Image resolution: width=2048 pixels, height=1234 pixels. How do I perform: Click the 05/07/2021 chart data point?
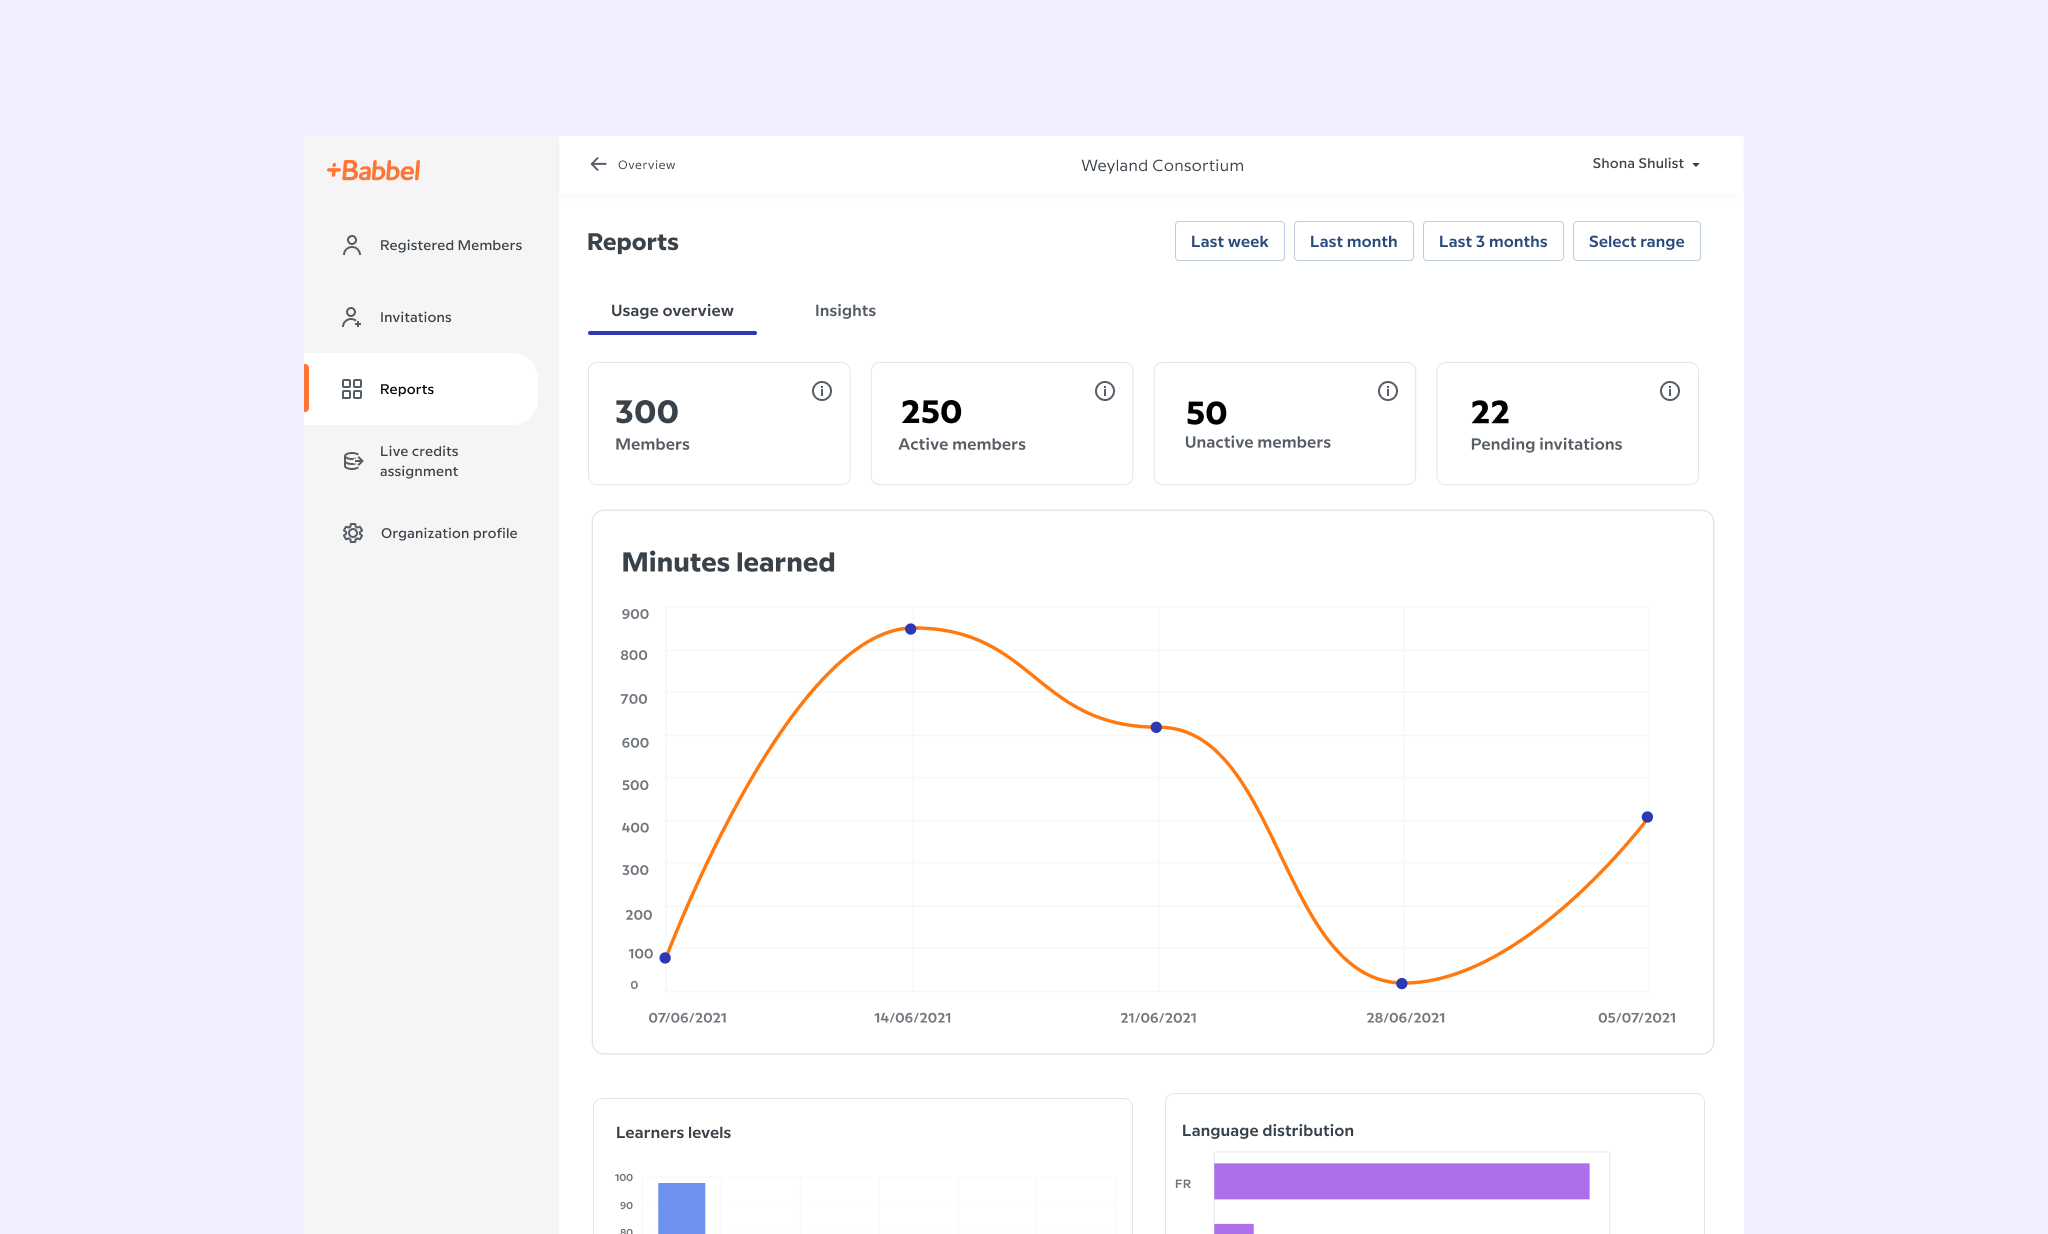point(1647,817)
